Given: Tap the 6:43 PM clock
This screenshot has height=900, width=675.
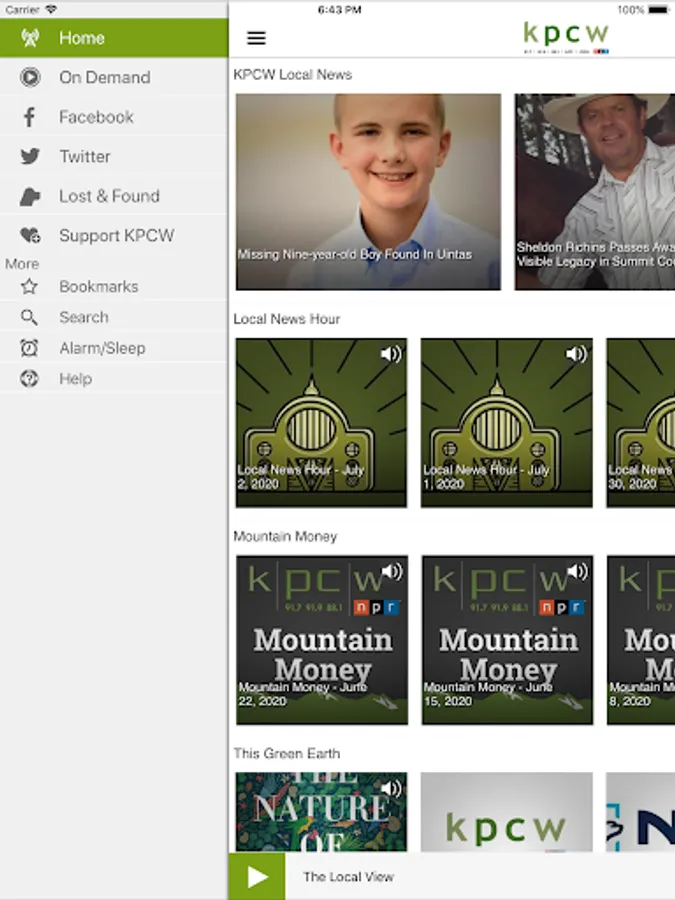Looking at the screenshot, I should click(339, 10).
